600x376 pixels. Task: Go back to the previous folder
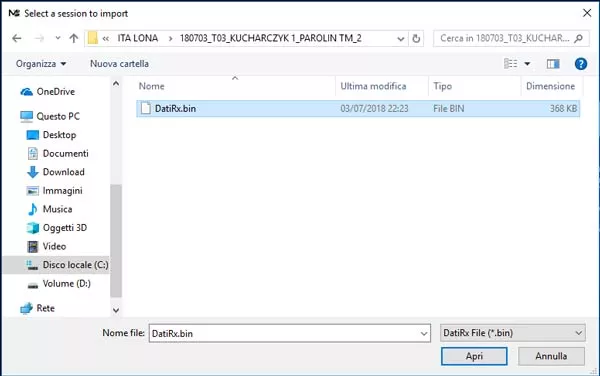[16, 38]
